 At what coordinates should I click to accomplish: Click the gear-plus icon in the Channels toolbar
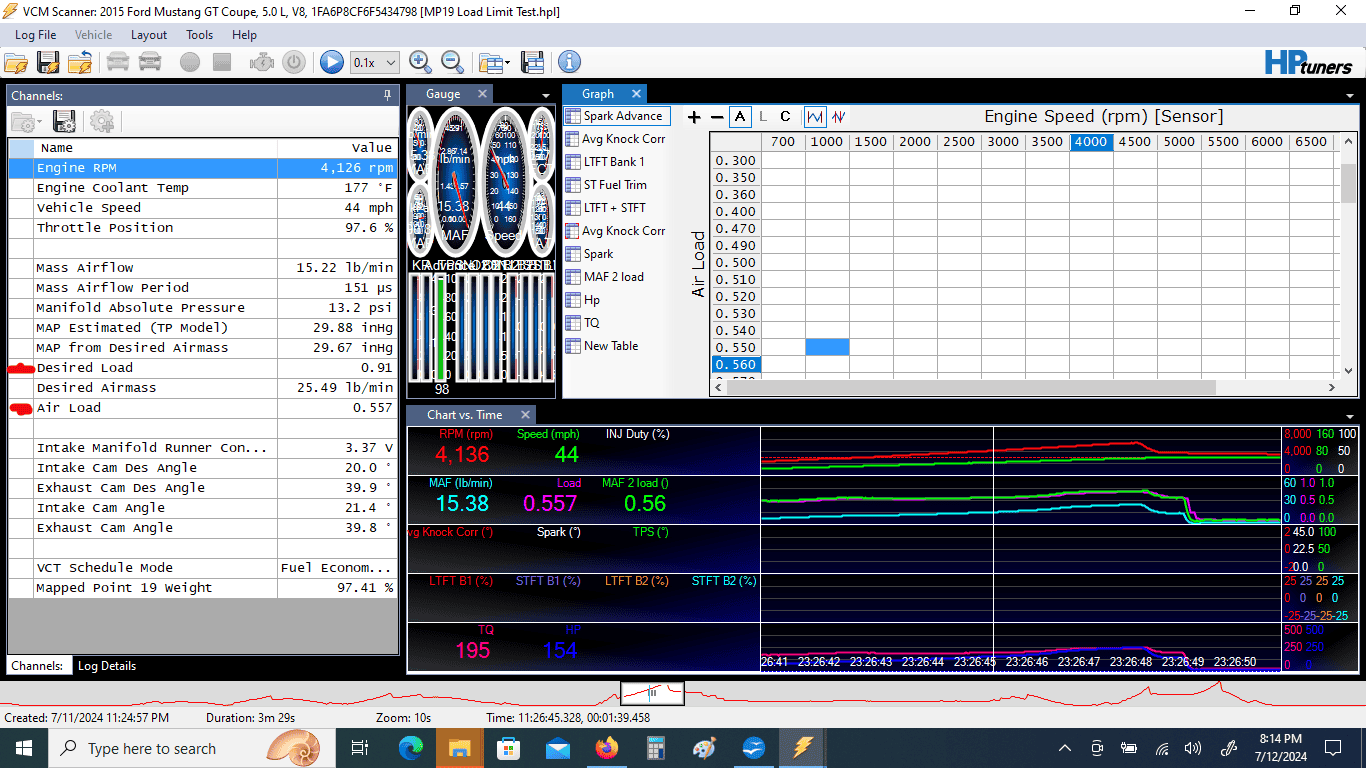pos(102,122)
